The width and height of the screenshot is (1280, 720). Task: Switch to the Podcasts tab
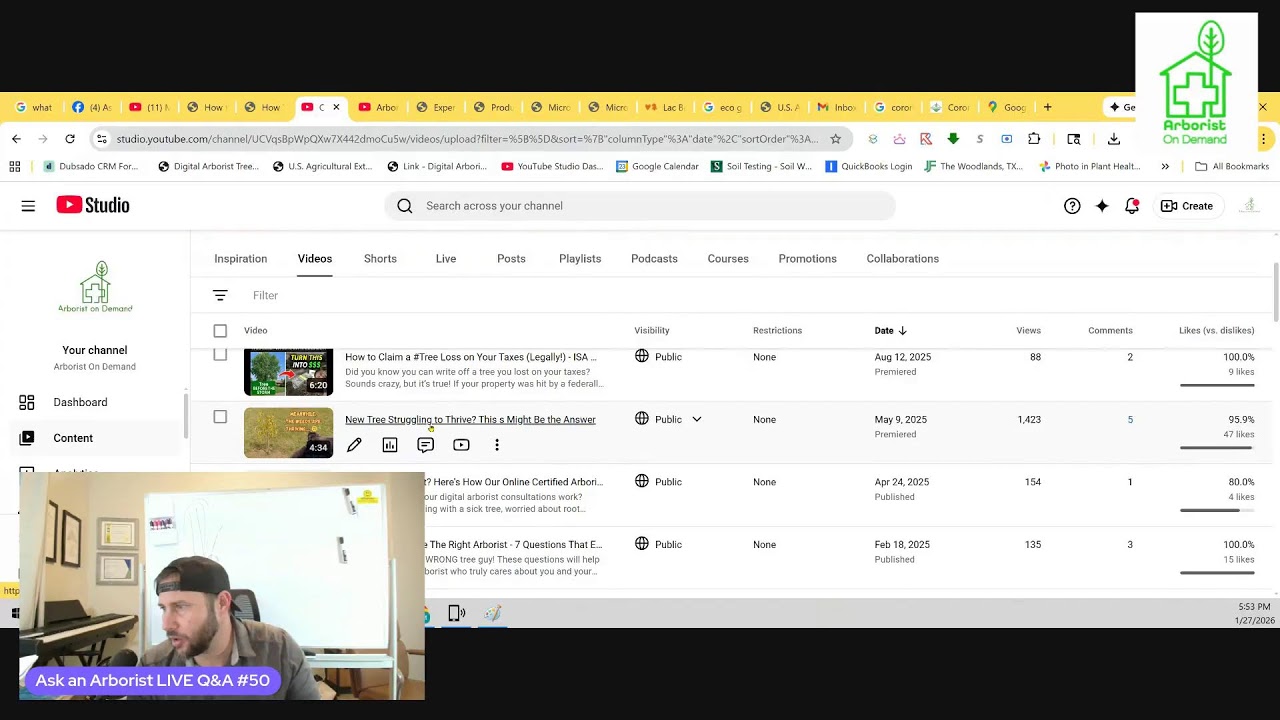pyautogui.click(x=654, y=259)
